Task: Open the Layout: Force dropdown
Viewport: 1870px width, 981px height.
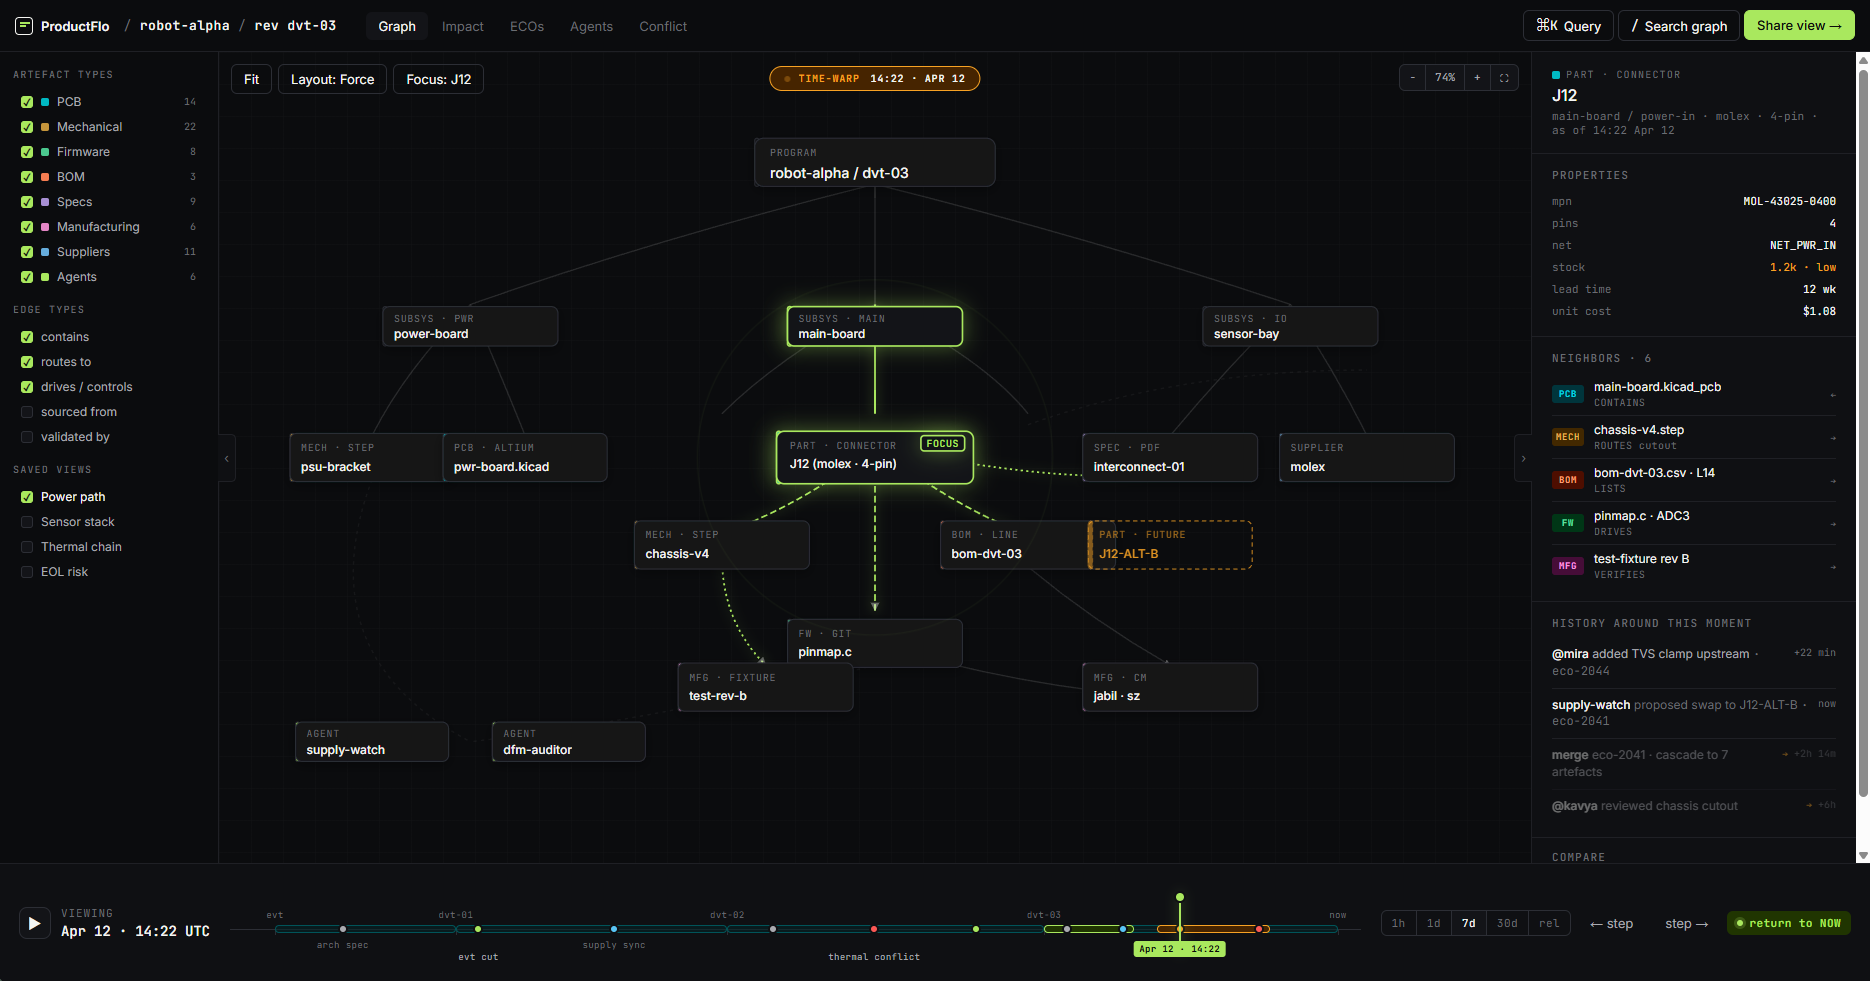Action: [332, 78]
